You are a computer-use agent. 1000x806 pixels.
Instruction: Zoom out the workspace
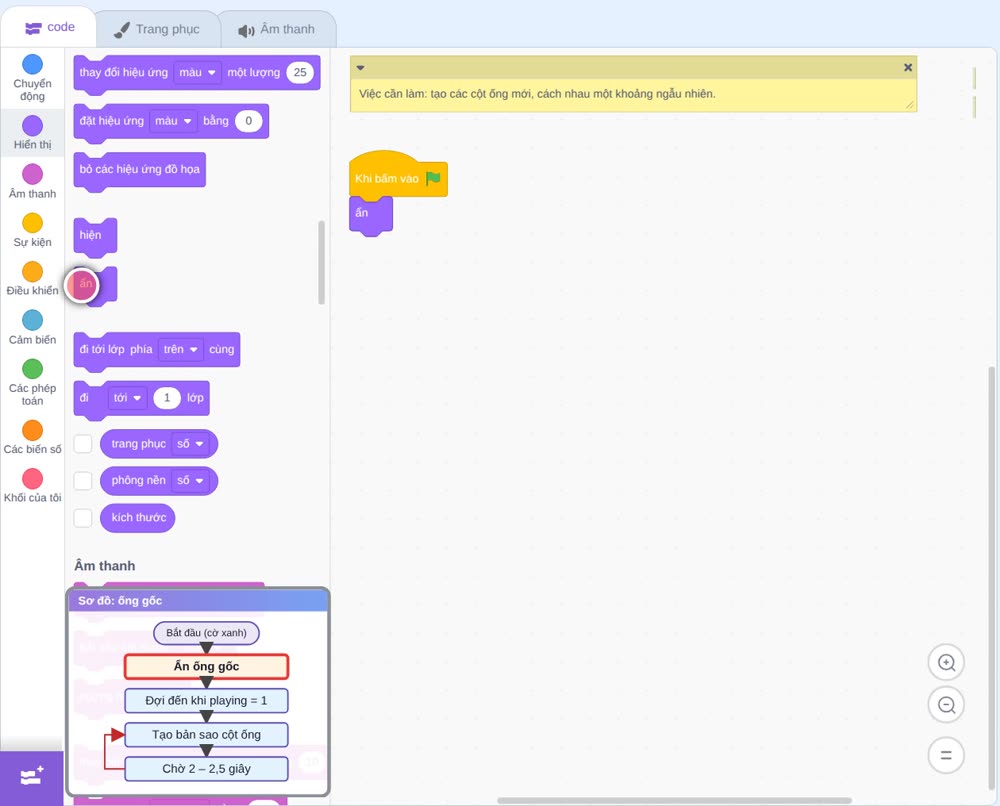click(x=946, y=705)
